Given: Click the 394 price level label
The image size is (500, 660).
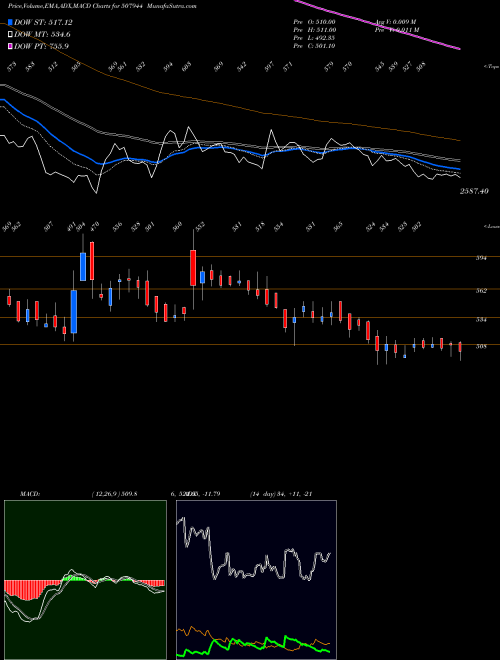Looking at the screenshot, I should click(481, 258).
